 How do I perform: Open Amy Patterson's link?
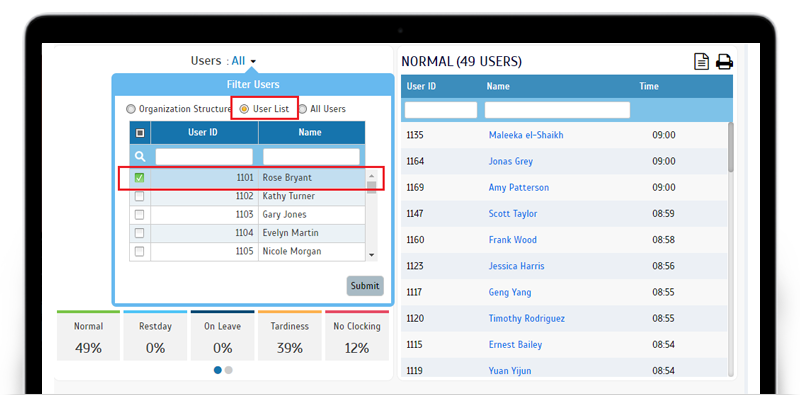(x=519, y=187)
